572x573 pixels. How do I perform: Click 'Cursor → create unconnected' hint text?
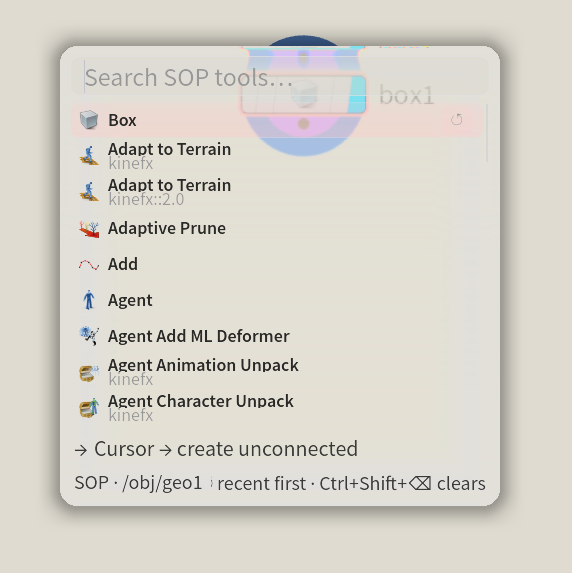(216, 449)
